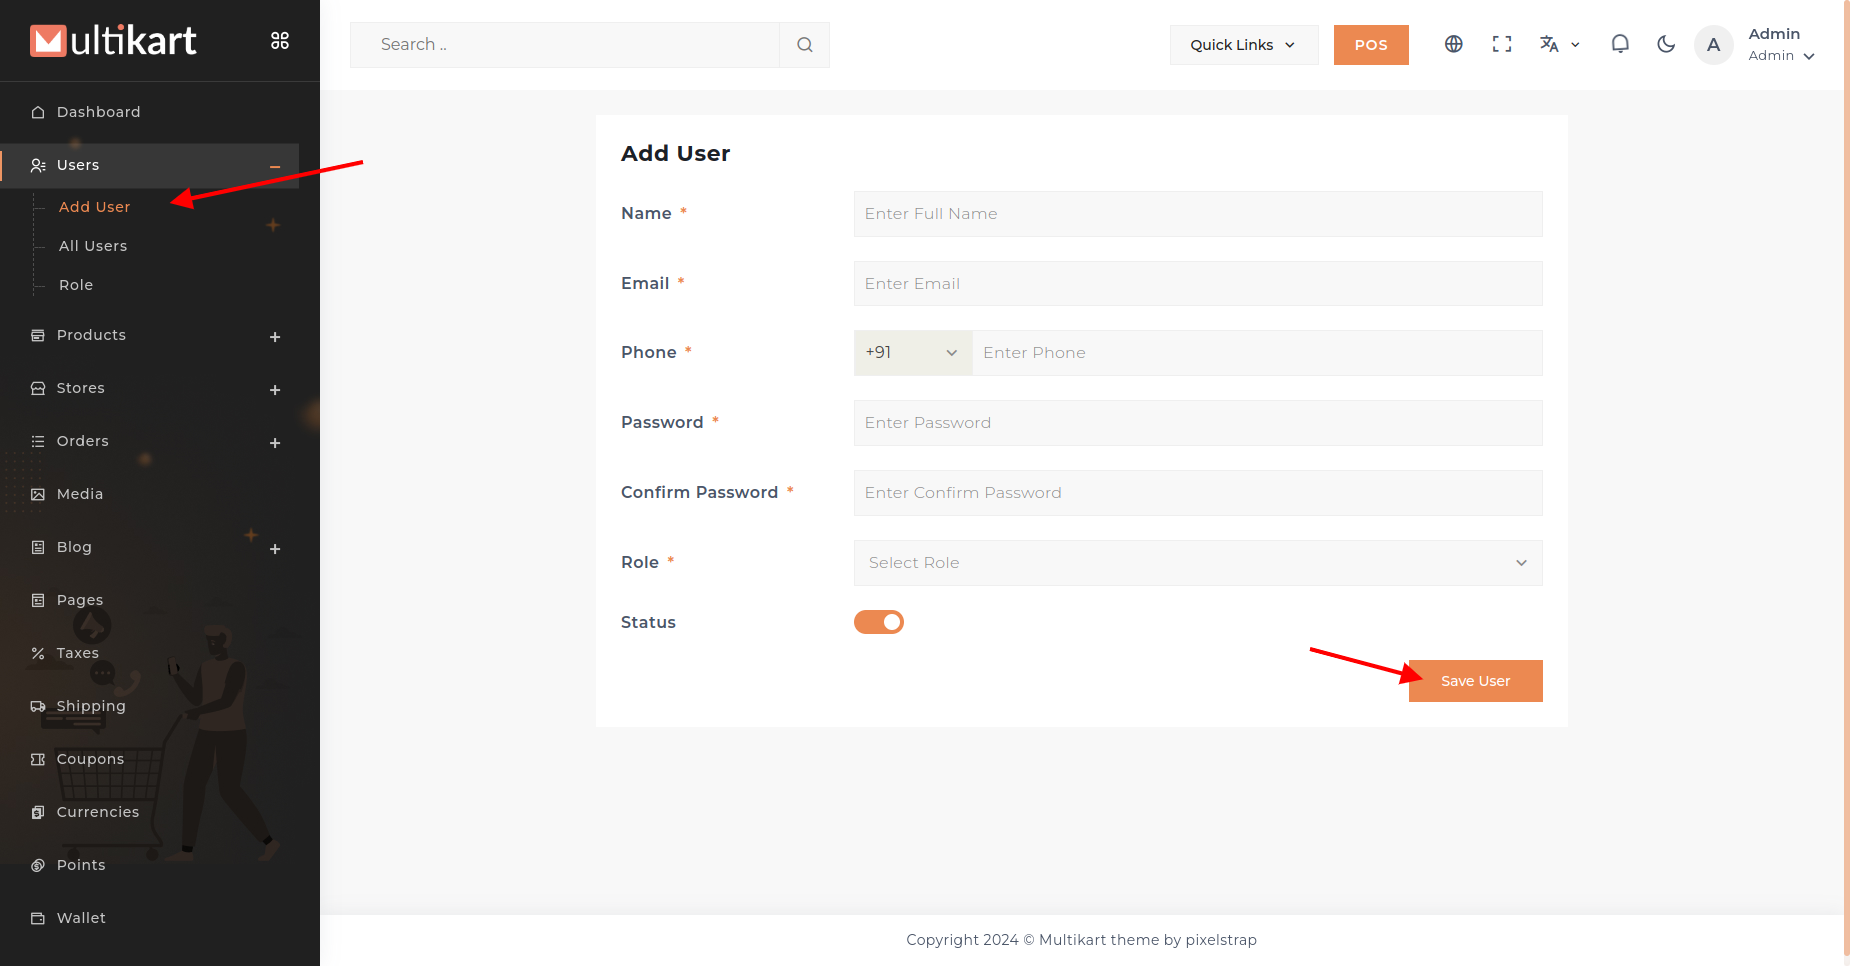Open the +91 country code dropdown
1850x966 pixels.
pos(912,353)
